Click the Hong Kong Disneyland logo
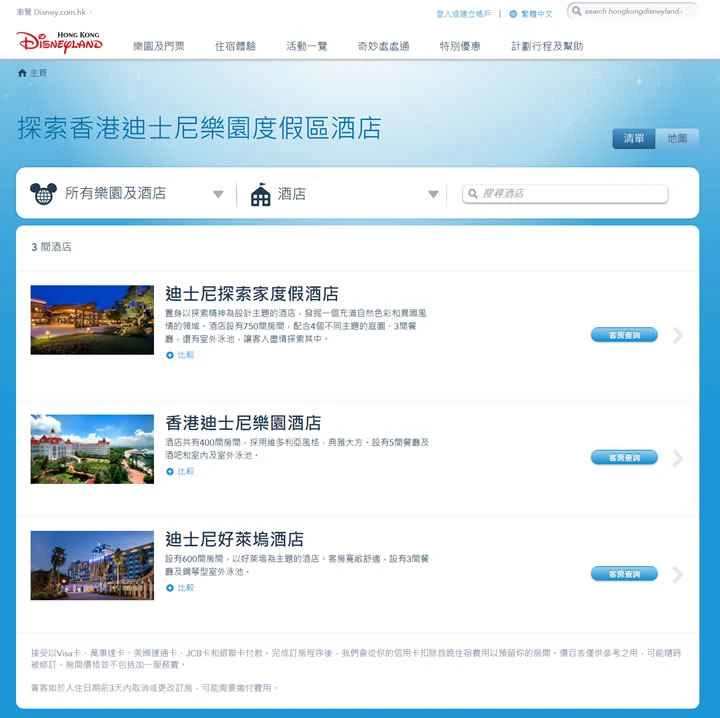The height and width of the screenshot is (718, 720). point(59,42)
